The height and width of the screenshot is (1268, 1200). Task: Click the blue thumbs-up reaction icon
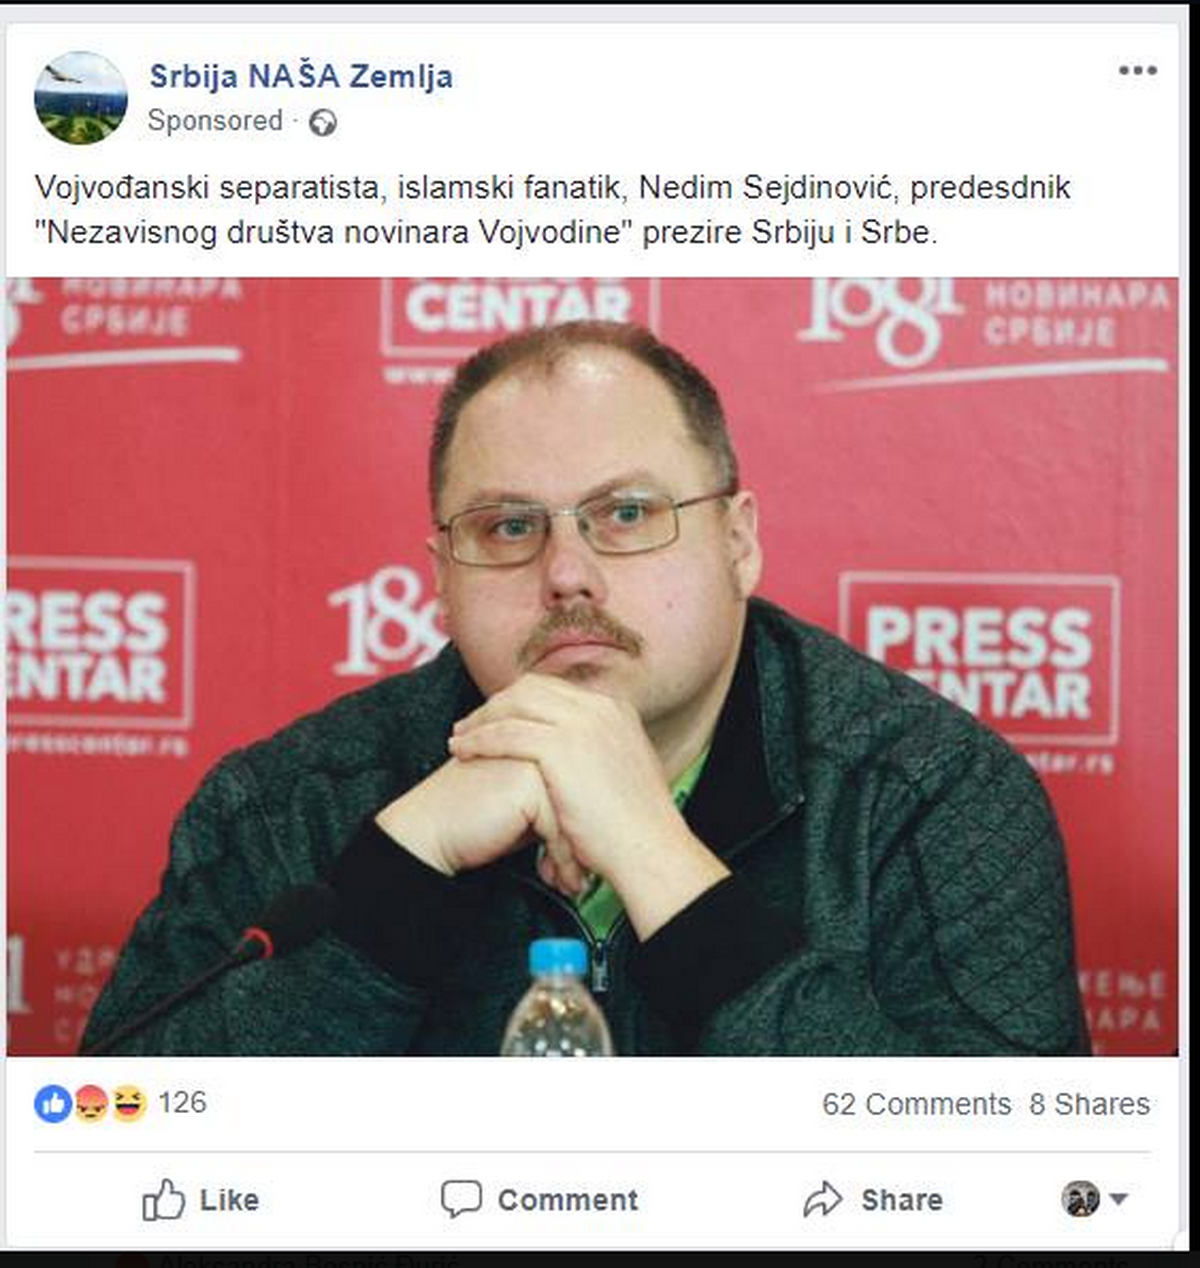point(52,1104)
